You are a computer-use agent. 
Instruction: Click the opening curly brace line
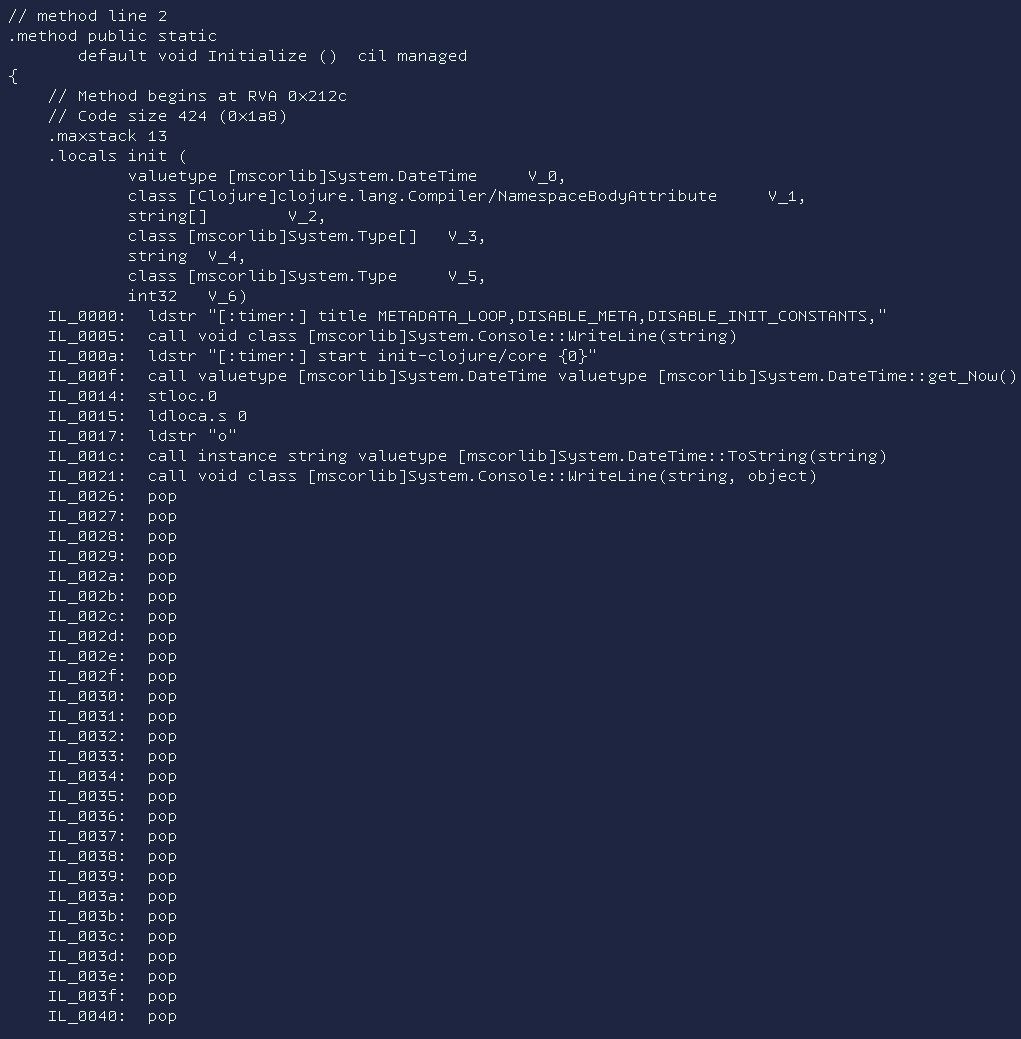(x=12, y=76)
